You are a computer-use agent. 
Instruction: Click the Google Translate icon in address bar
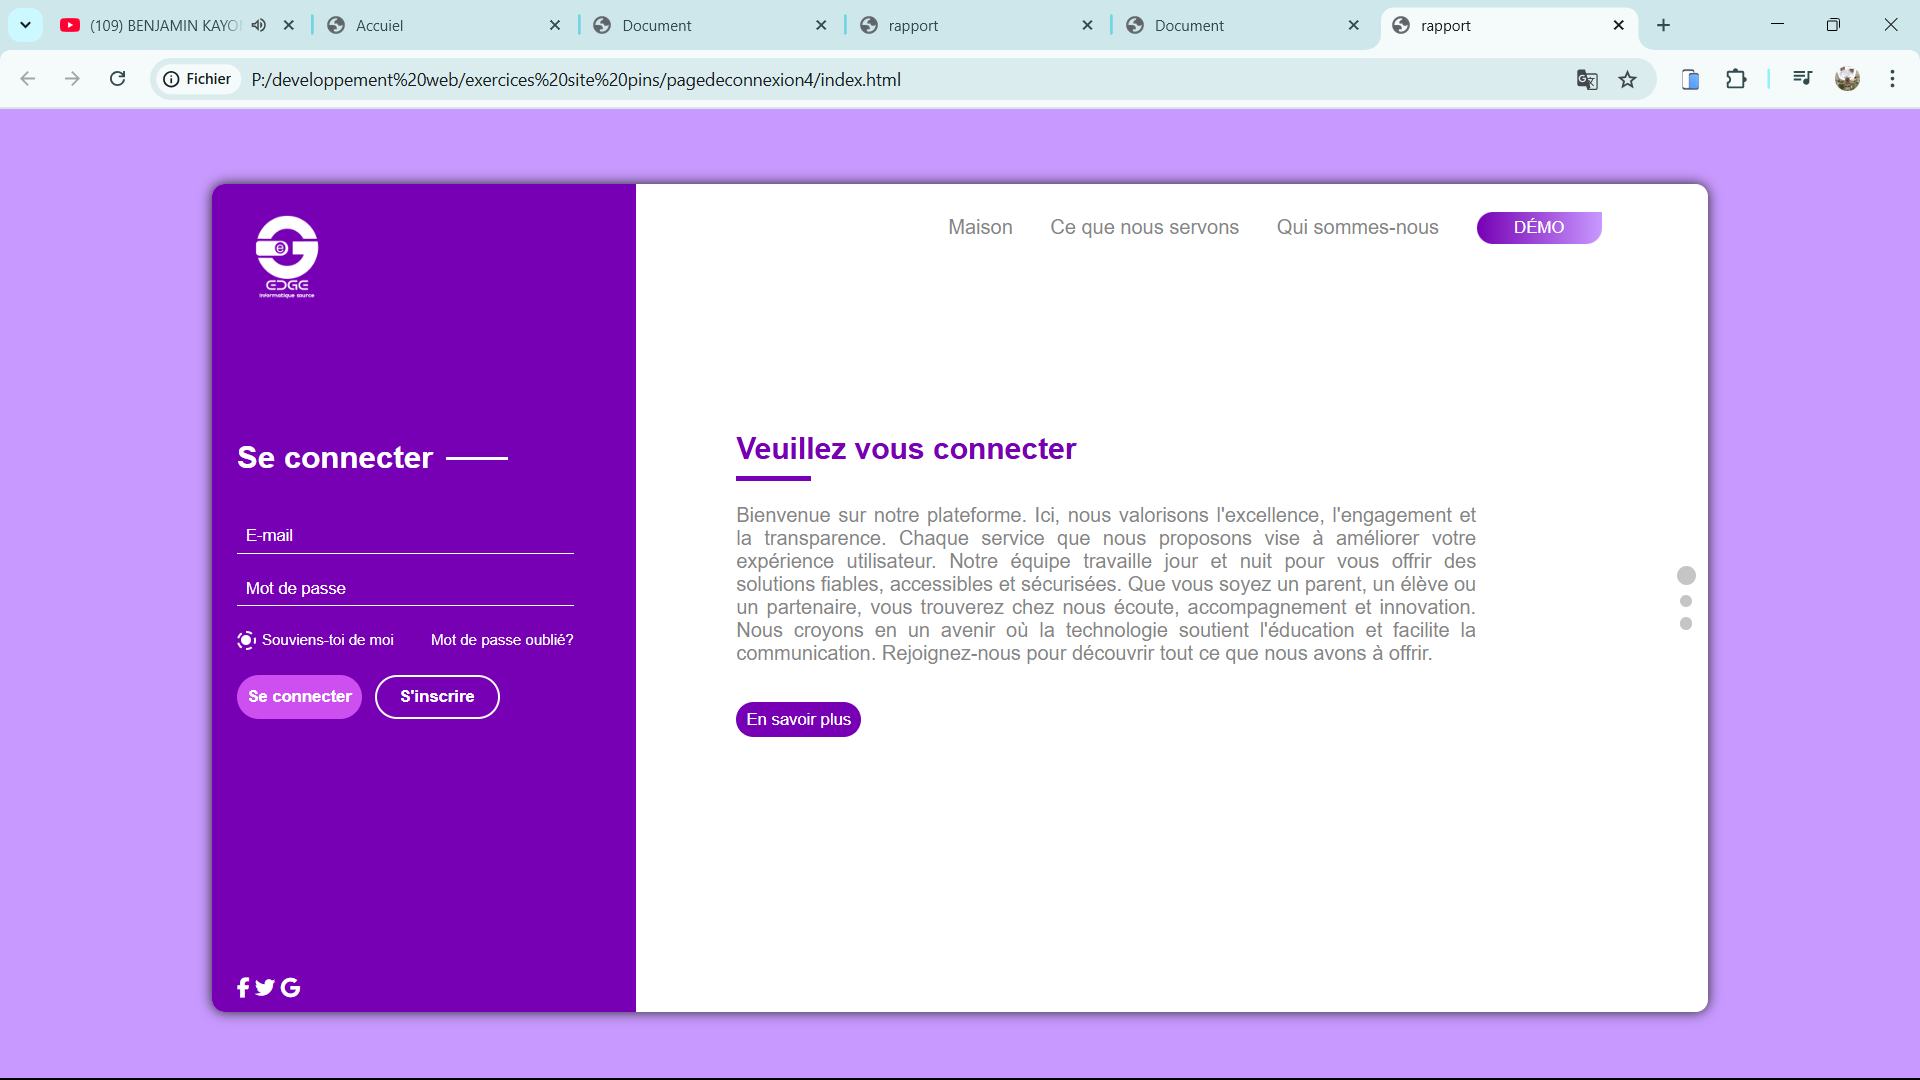coord(1587,79)
